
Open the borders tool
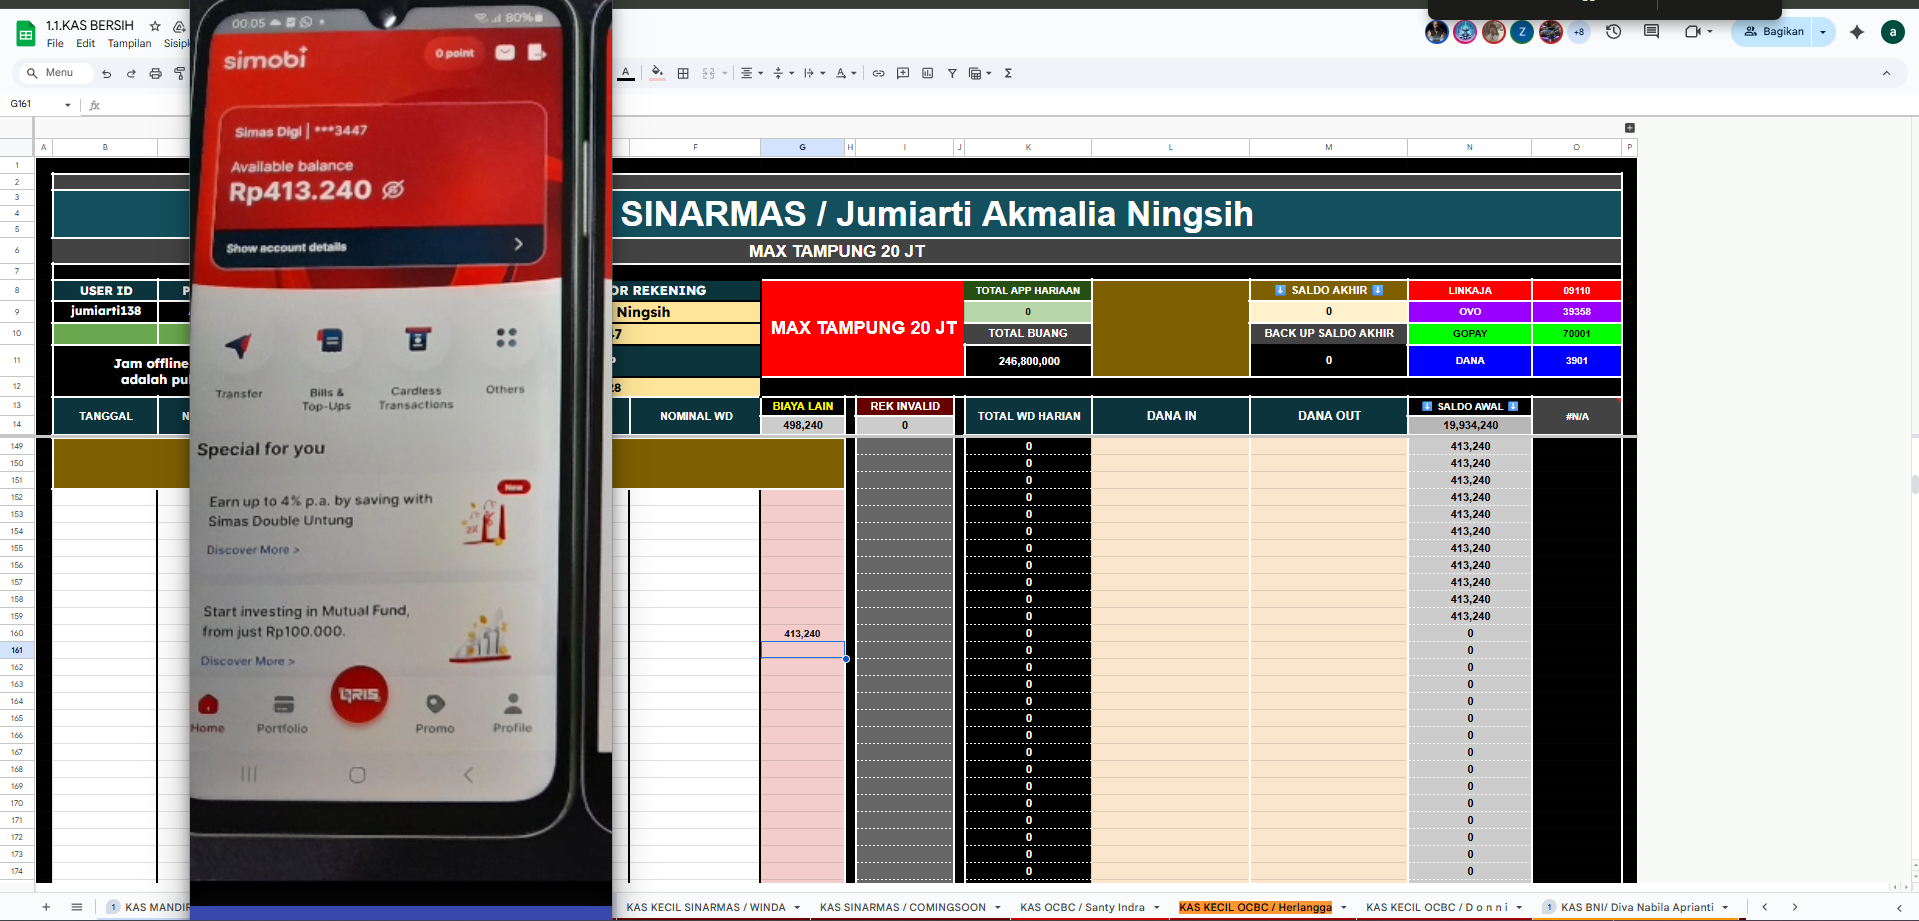click(683, 73)
